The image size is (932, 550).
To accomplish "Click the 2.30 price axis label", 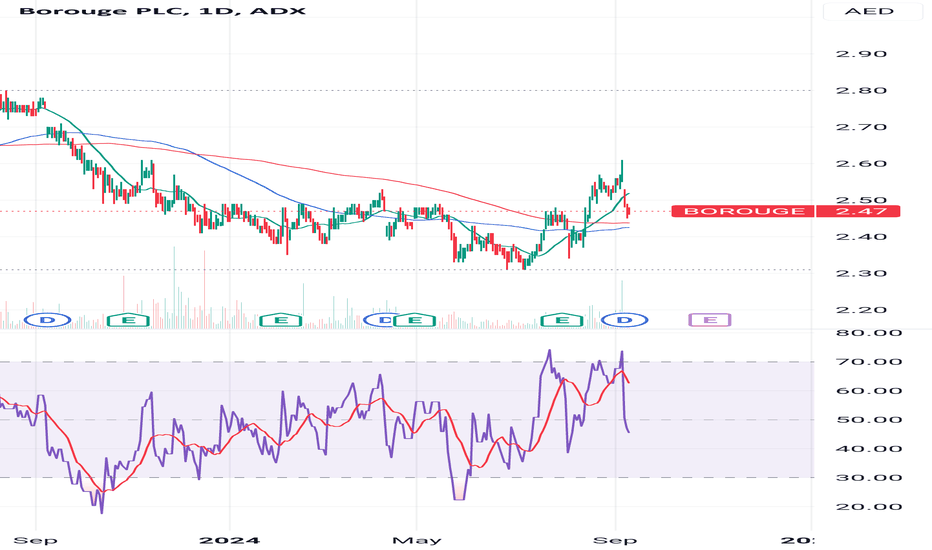I will click(861, 274).
